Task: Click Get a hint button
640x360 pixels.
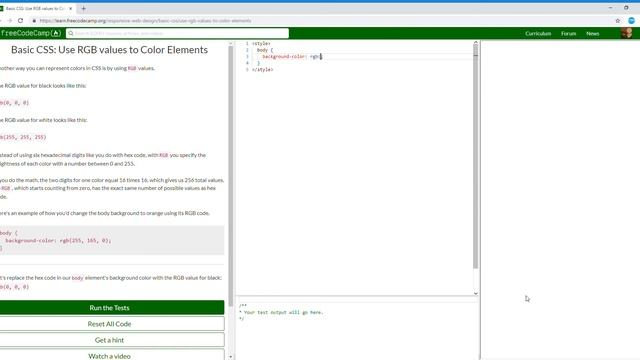Action: click(109, 340)
